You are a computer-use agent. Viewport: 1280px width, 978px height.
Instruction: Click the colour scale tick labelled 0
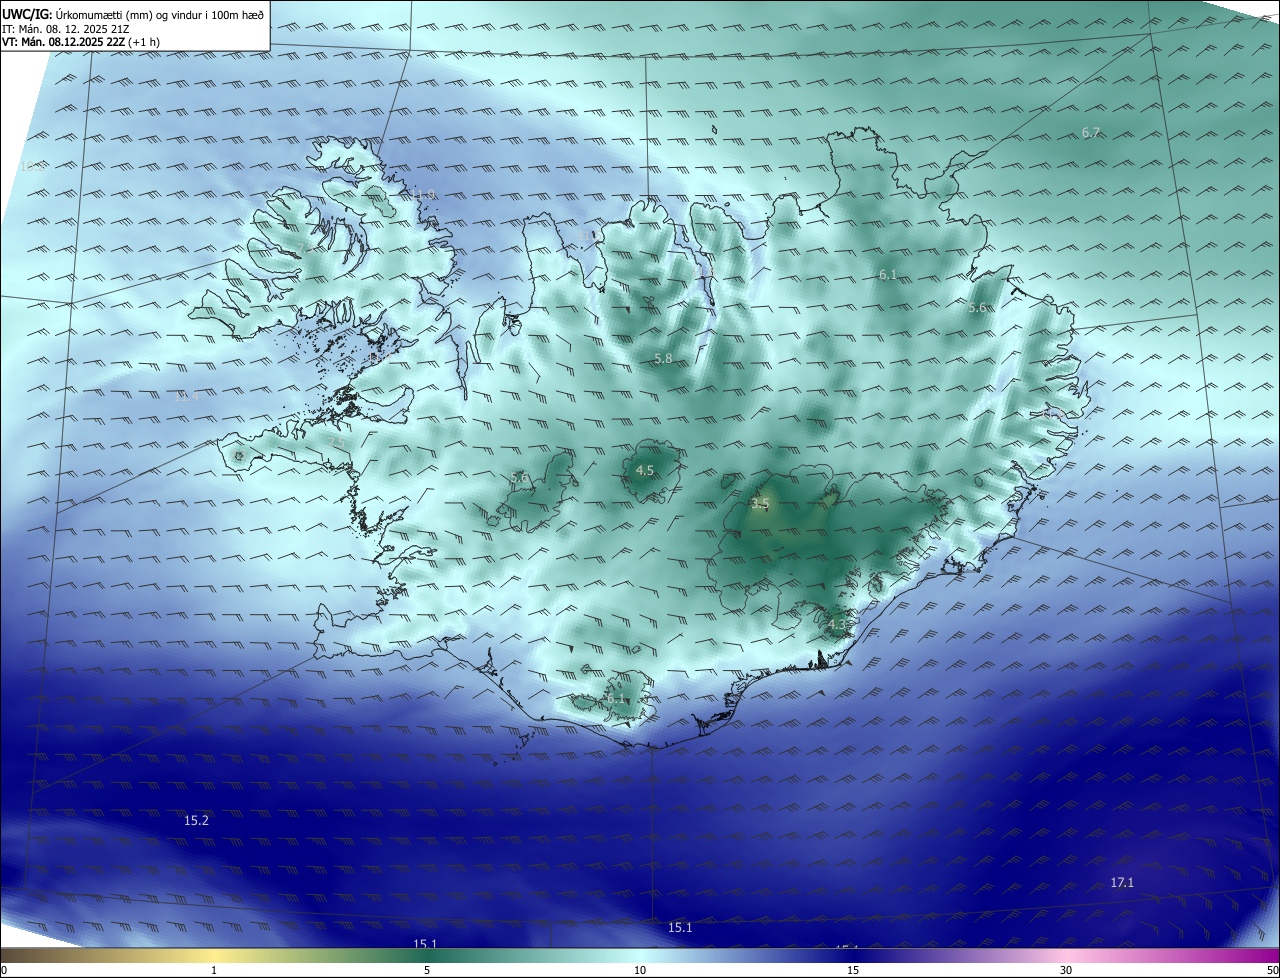point(4,970)
